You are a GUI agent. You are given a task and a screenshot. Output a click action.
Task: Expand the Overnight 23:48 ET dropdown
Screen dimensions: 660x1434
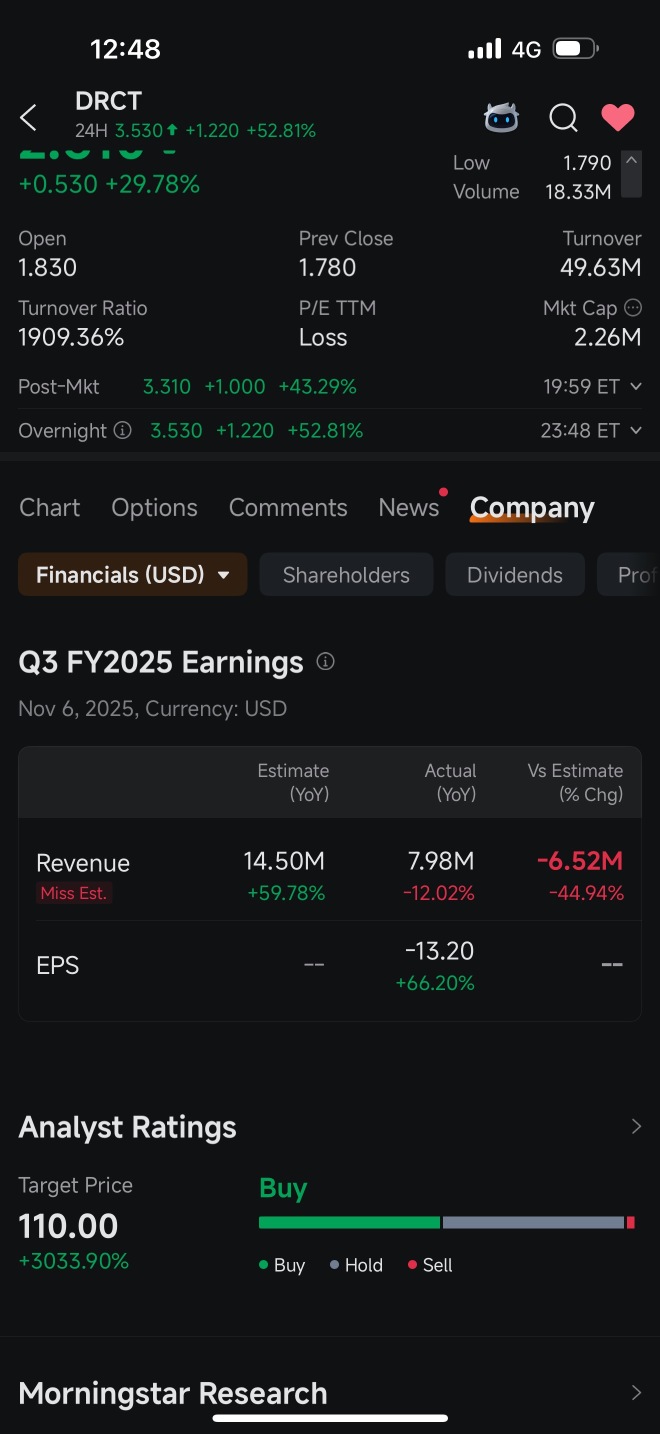[636, 431]
